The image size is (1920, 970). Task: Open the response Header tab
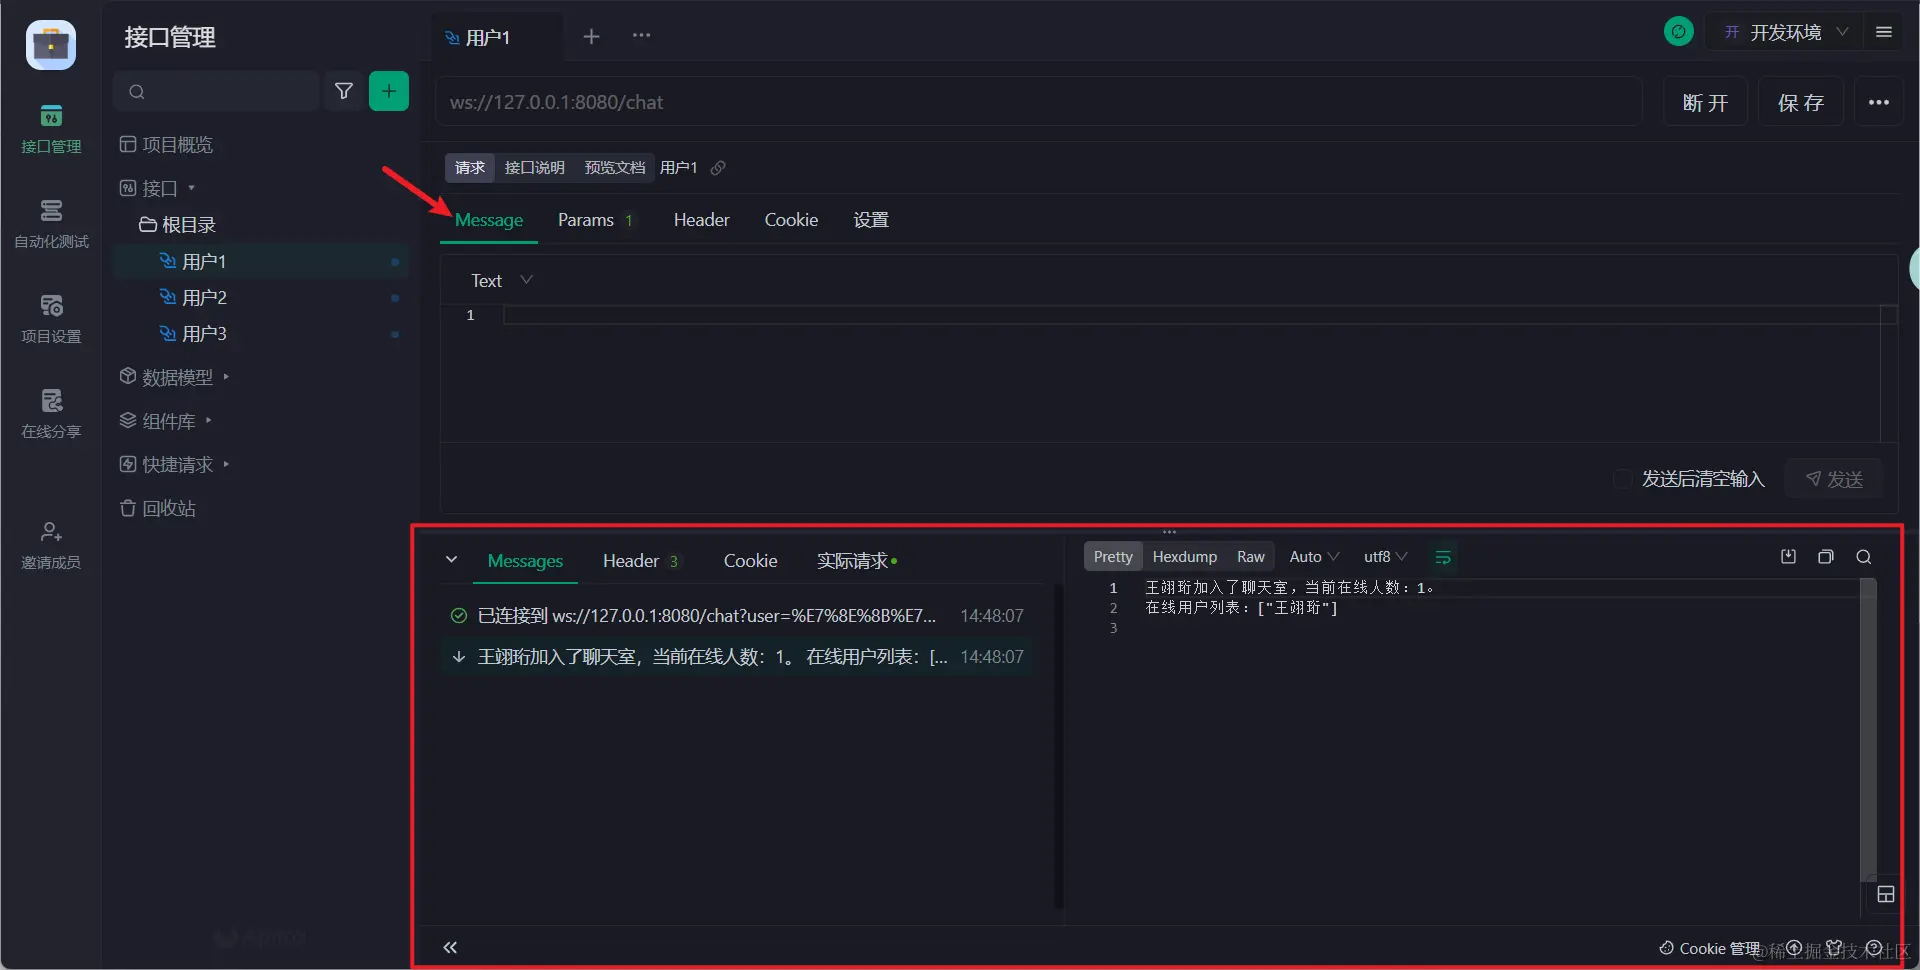(641, 561)
